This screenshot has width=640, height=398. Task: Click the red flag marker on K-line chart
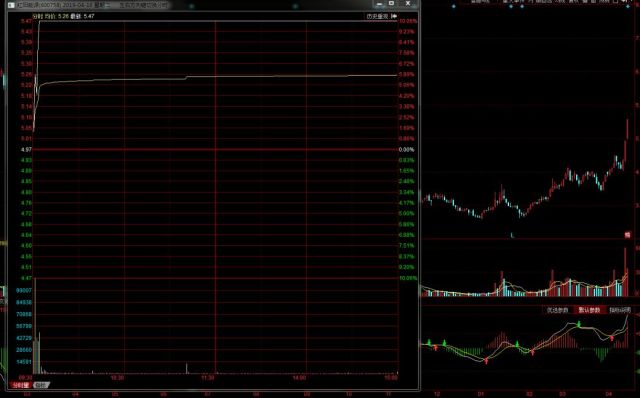628,234
